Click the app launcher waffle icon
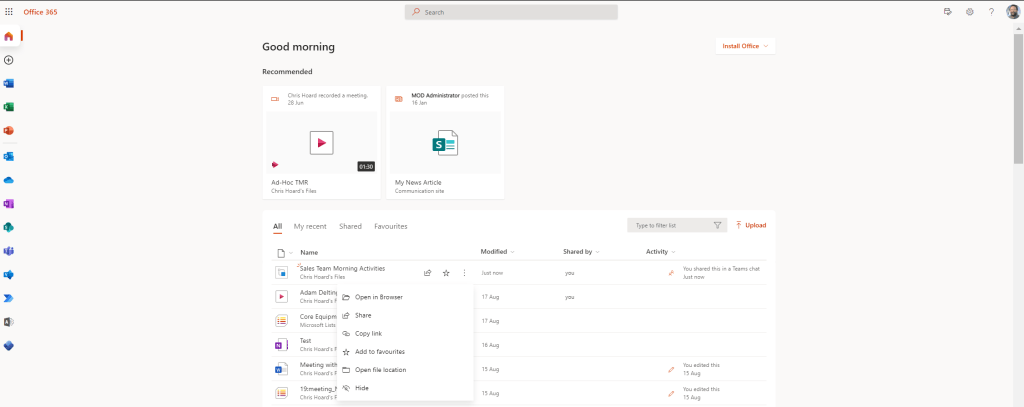Screen dimensions: 1024x407 tap(9, 12)
